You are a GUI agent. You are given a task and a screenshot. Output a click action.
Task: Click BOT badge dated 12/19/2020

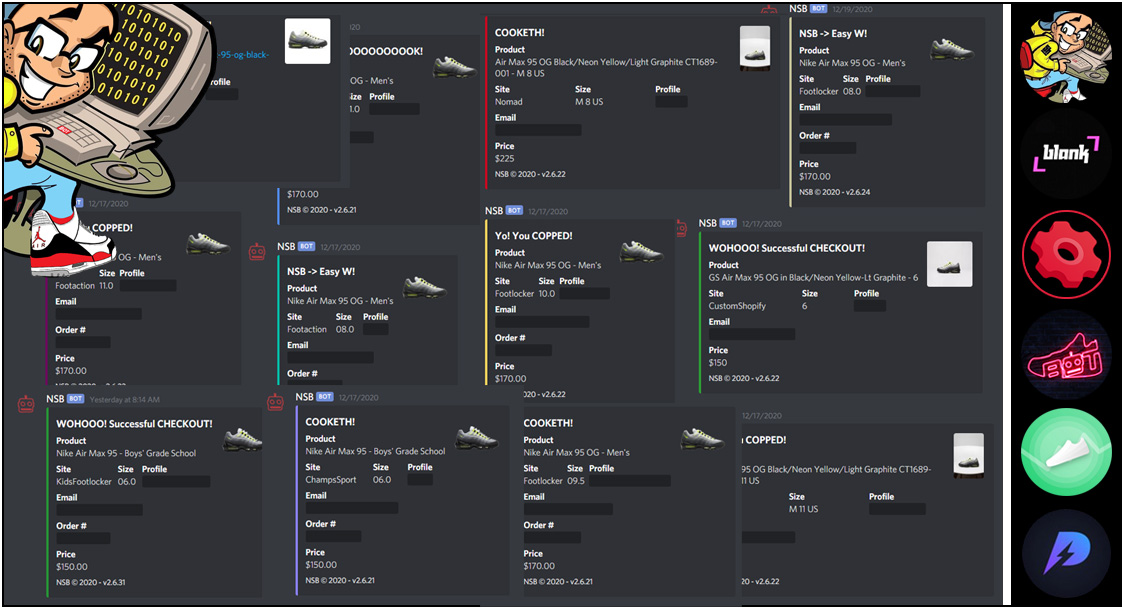pyautogui.click(x=819, y=9)
